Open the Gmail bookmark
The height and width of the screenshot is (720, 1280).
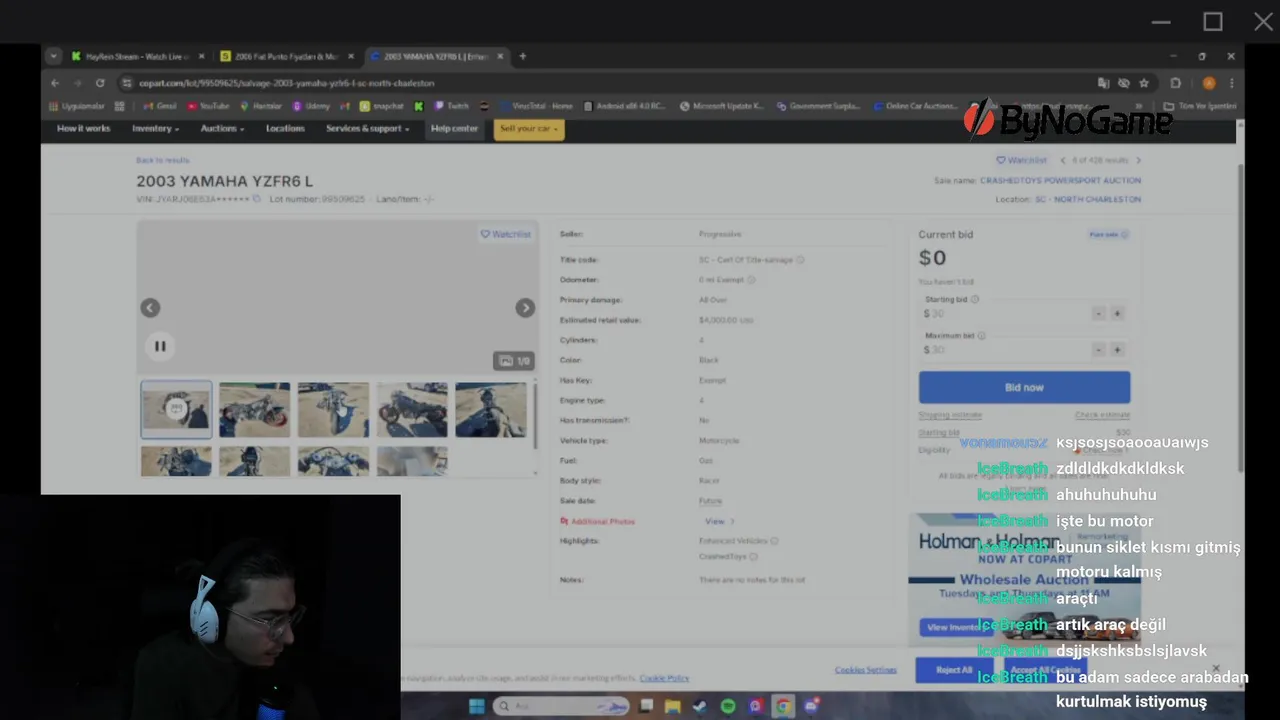pyautogui.click(x=160, y=106)
